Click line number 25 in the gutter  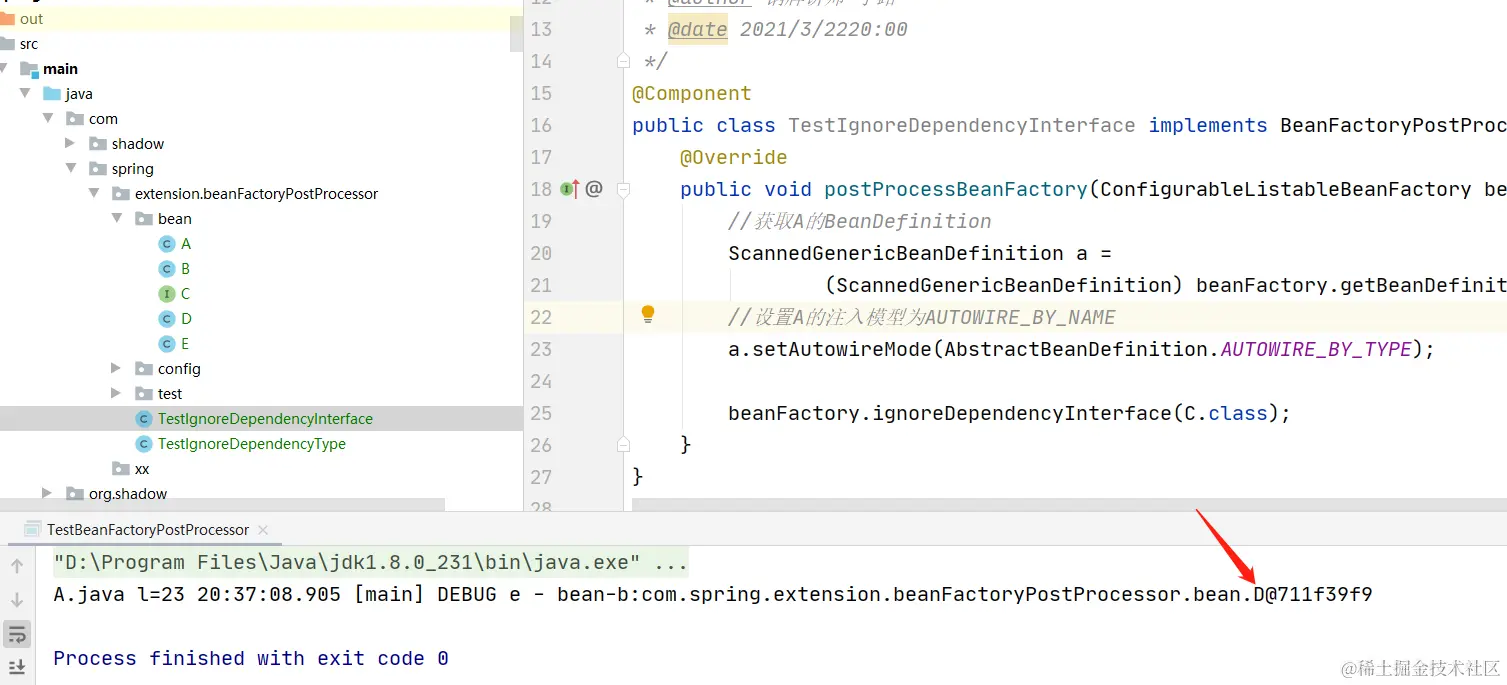click(x=541, y=413)
